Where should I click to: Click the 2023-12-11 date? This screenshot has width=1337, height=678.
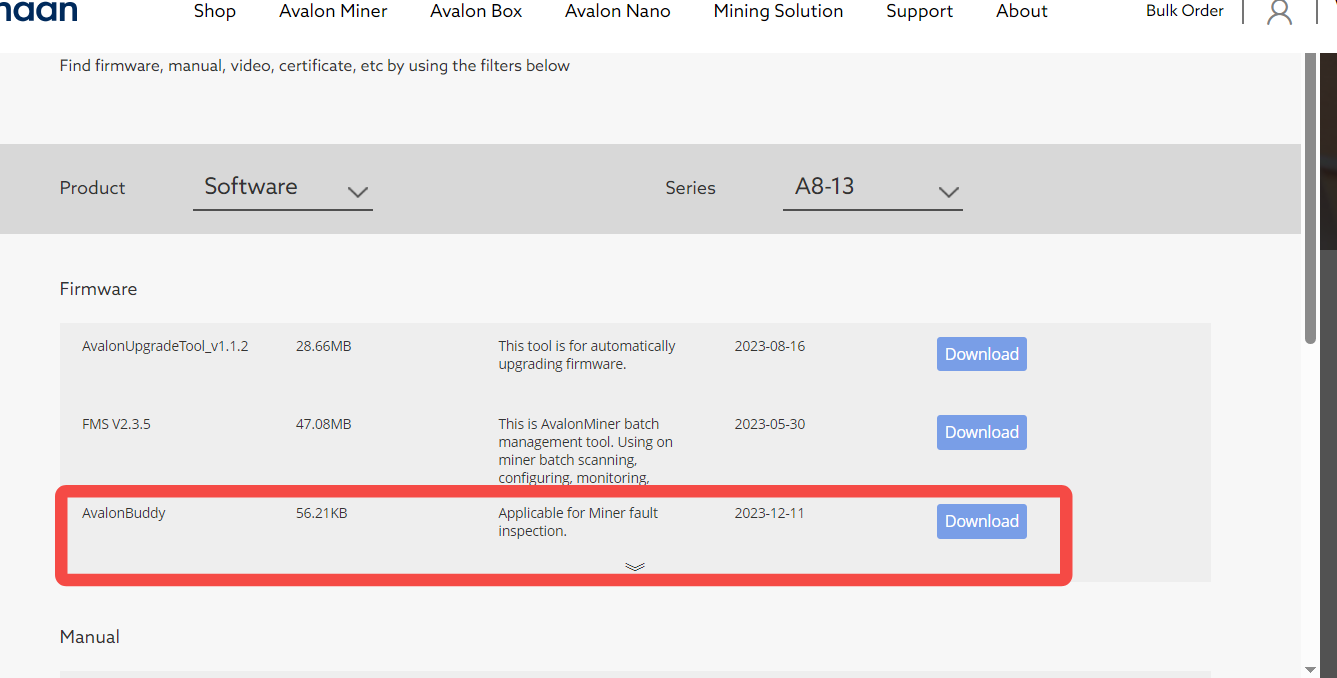[769, 513]
